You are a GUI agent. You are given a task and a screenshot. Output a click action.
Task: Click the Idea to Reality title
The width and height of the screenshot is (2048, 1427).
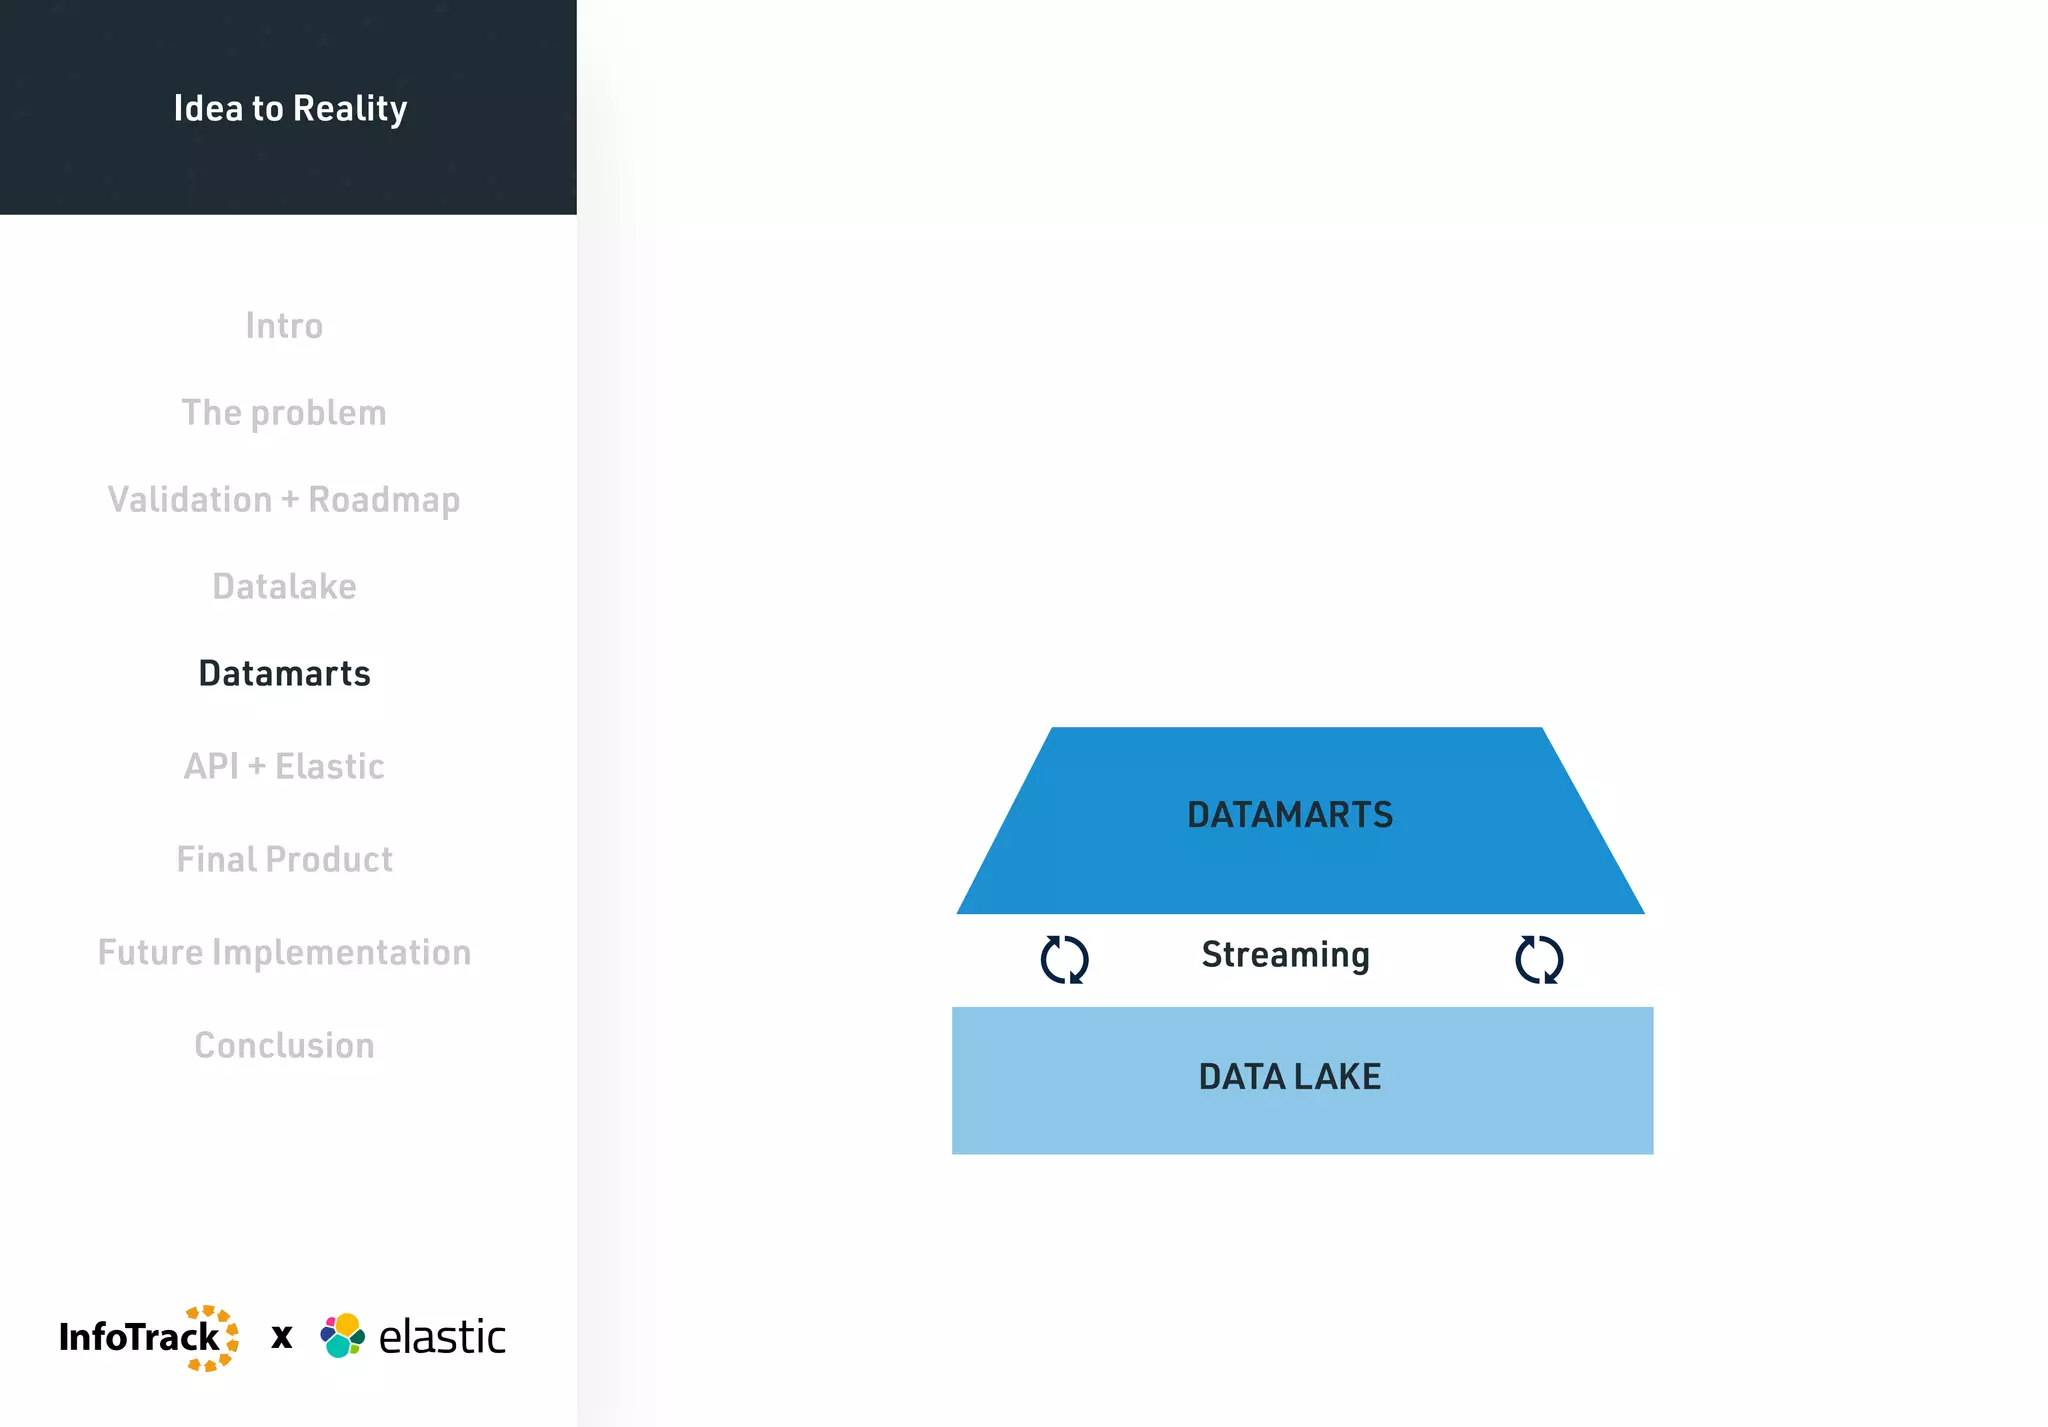(x=290, y=108)
